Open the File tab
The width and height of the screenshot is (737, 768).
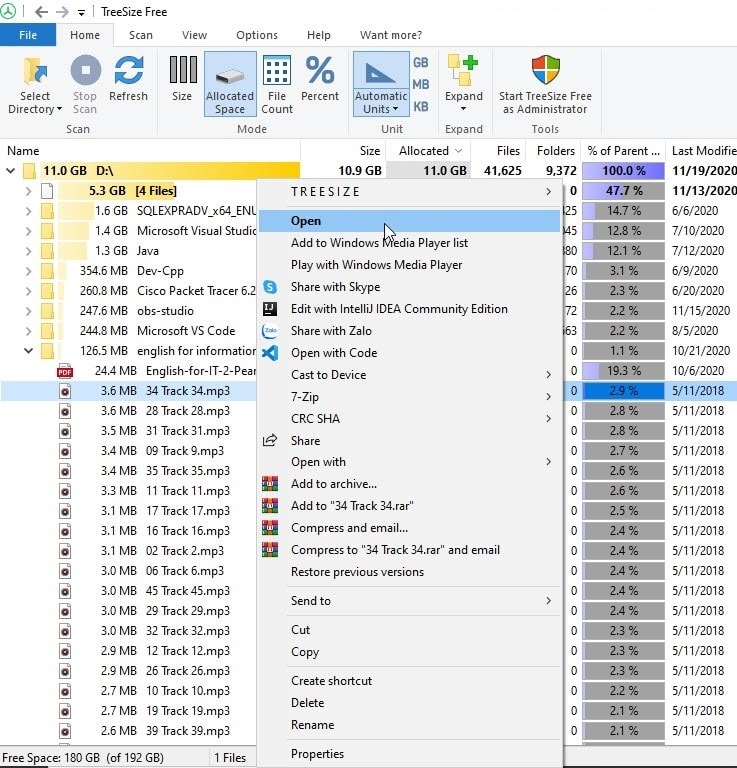(28, 35)
